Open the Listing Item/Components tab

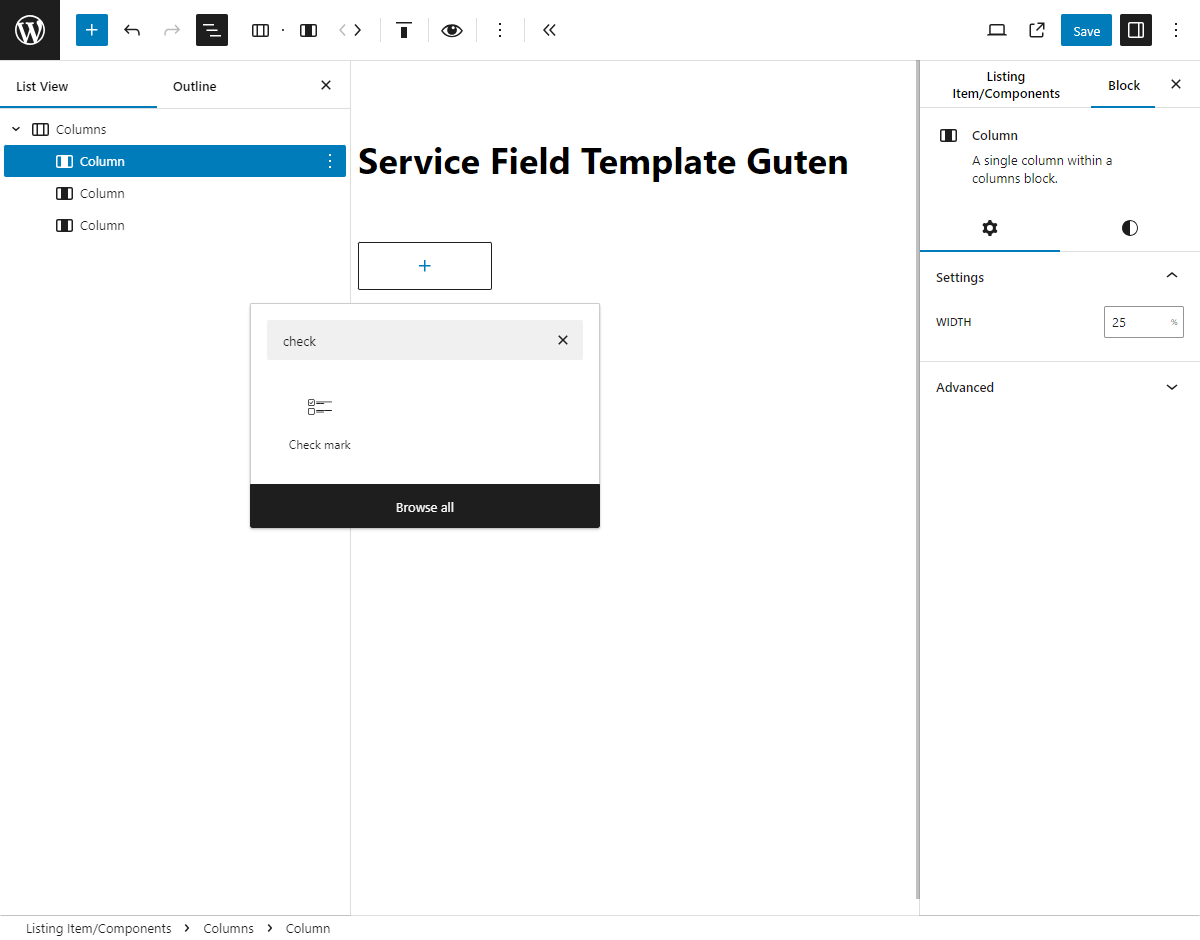1005,84
